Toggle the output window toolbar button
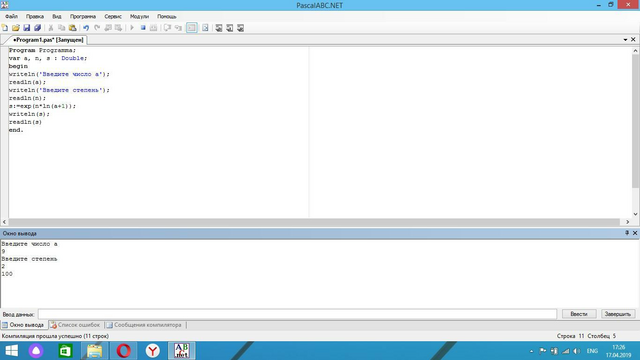The height and width of the screenshot is (360, 640). pyautogui.click(x=191, y=28)
